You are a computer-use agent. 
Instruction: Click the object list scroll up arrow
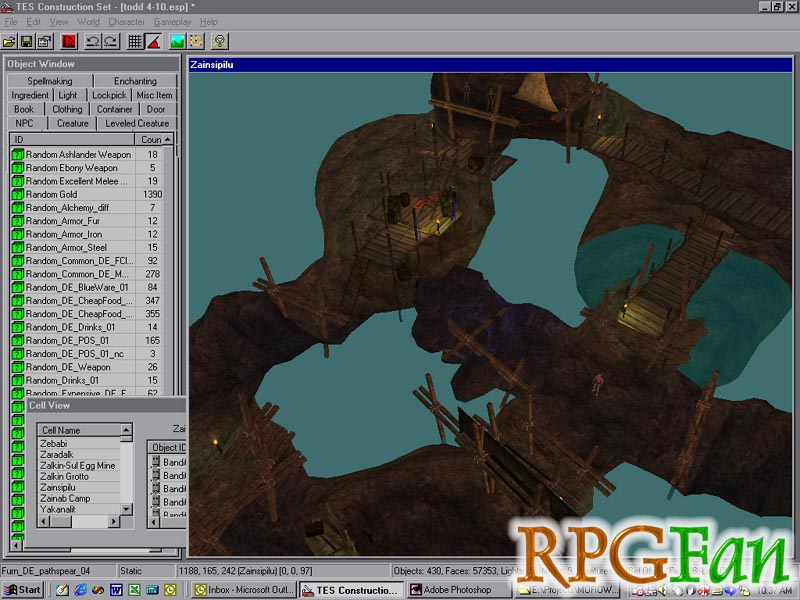[168, 139]
